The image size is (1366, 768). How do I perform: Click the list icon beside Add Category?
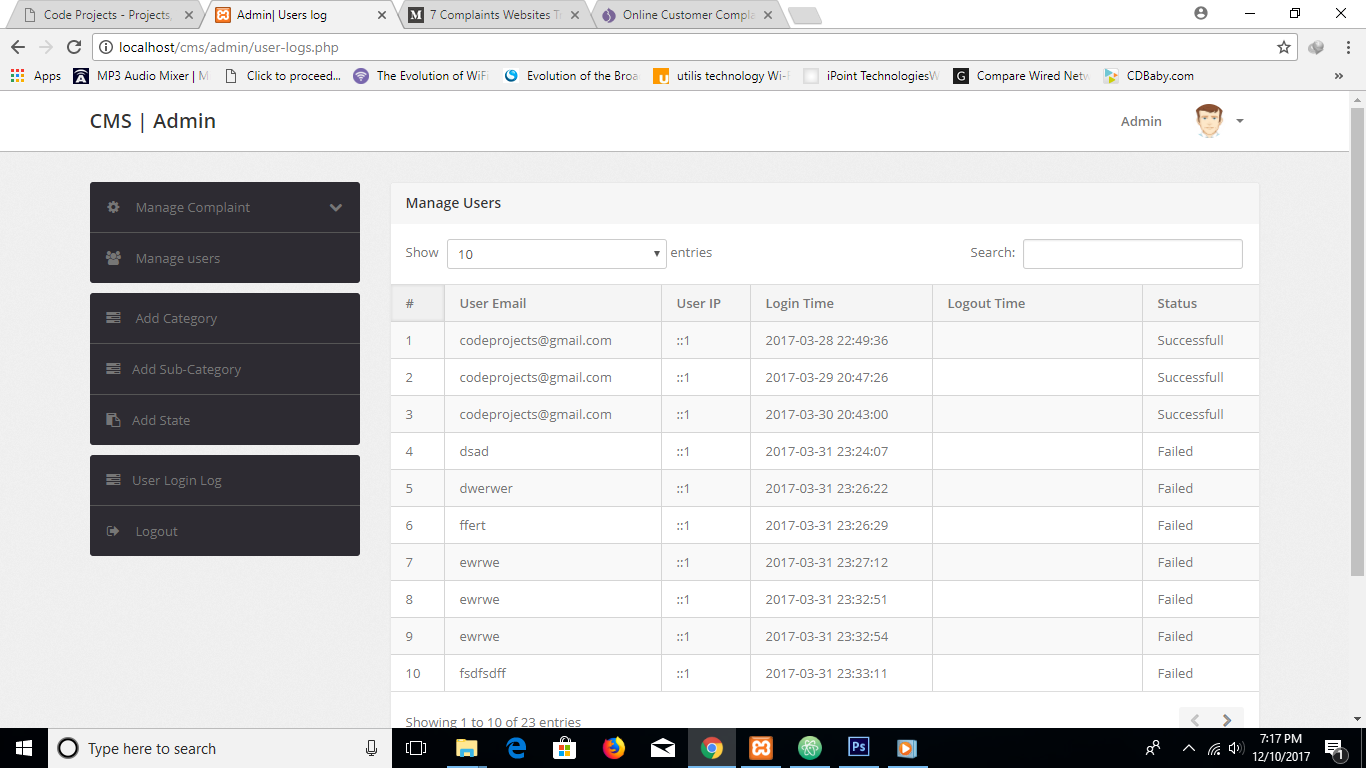tap(113, 317)
